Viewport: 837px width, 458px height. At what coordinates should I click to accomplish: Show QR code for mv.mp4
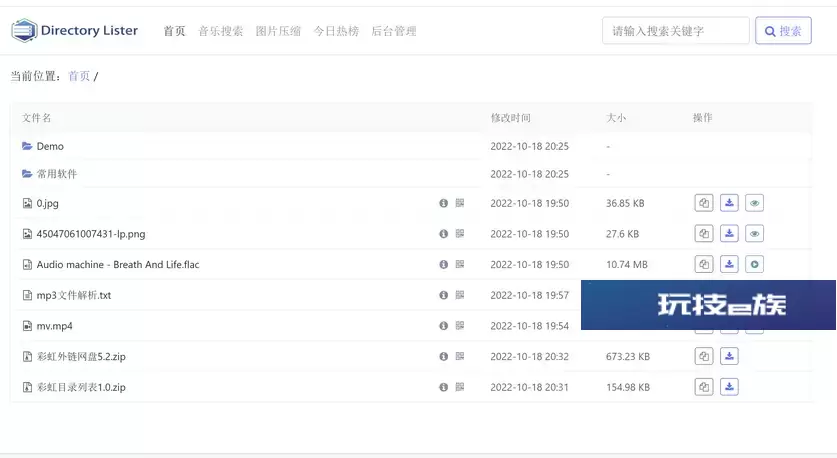coord(460,326)
